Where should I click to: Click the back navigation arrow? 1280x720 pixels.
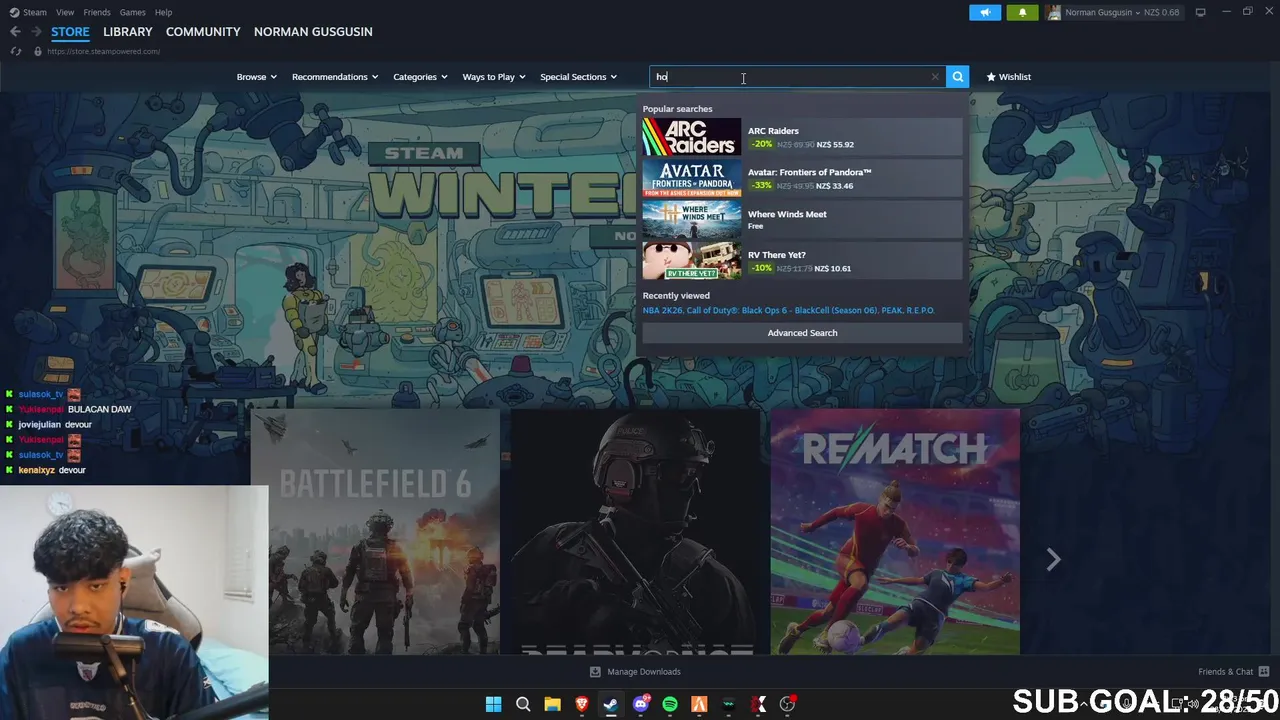point(15,32)
